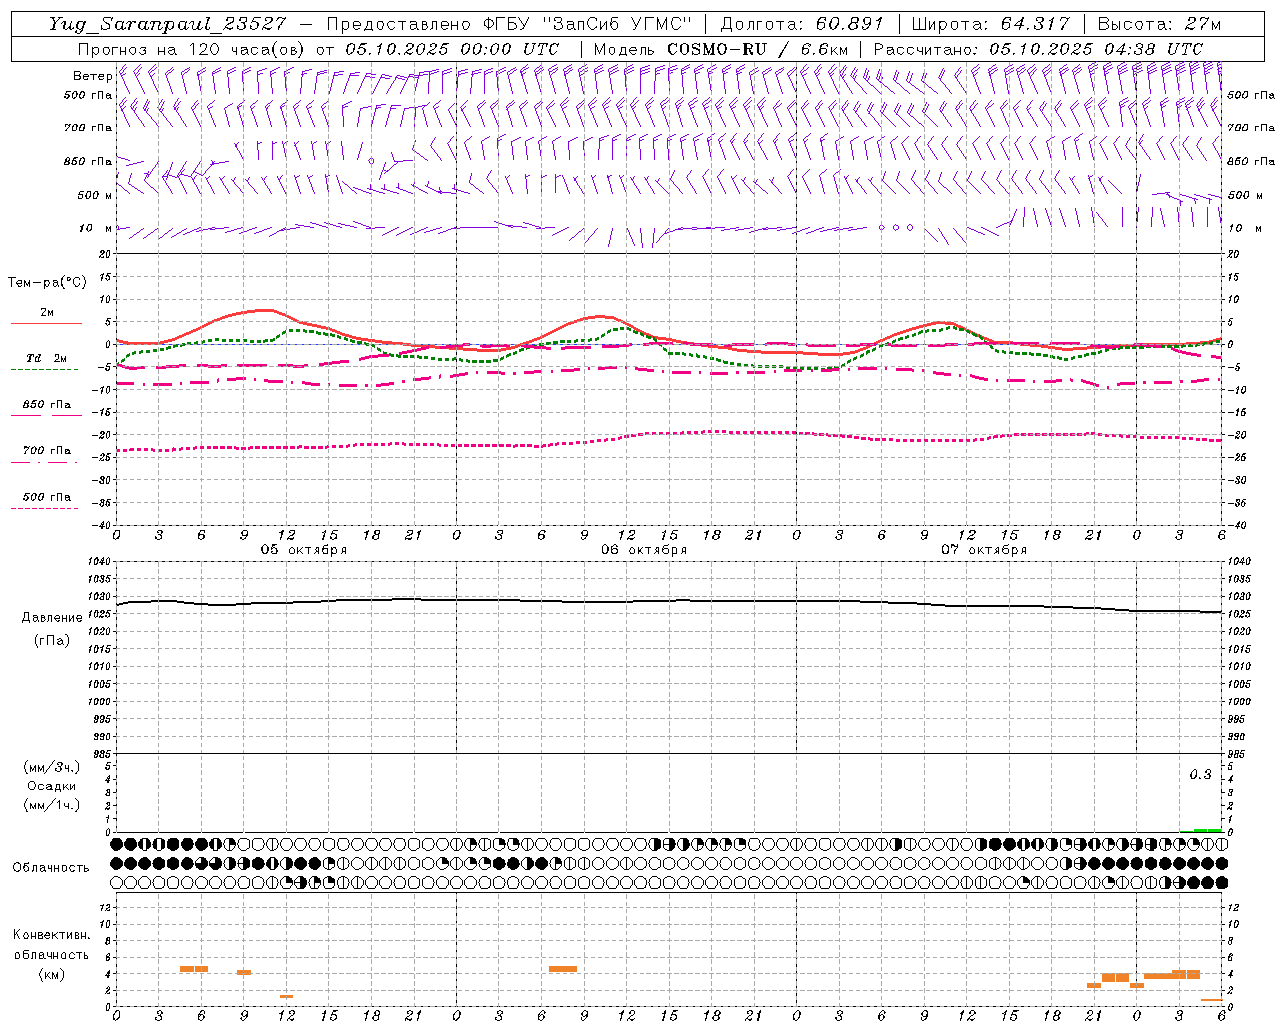Image resolution: width=1280 pixels, height=1024 pixels.
Task: Click the 0.3 precipitation amount value
Action: (1200, 775)
